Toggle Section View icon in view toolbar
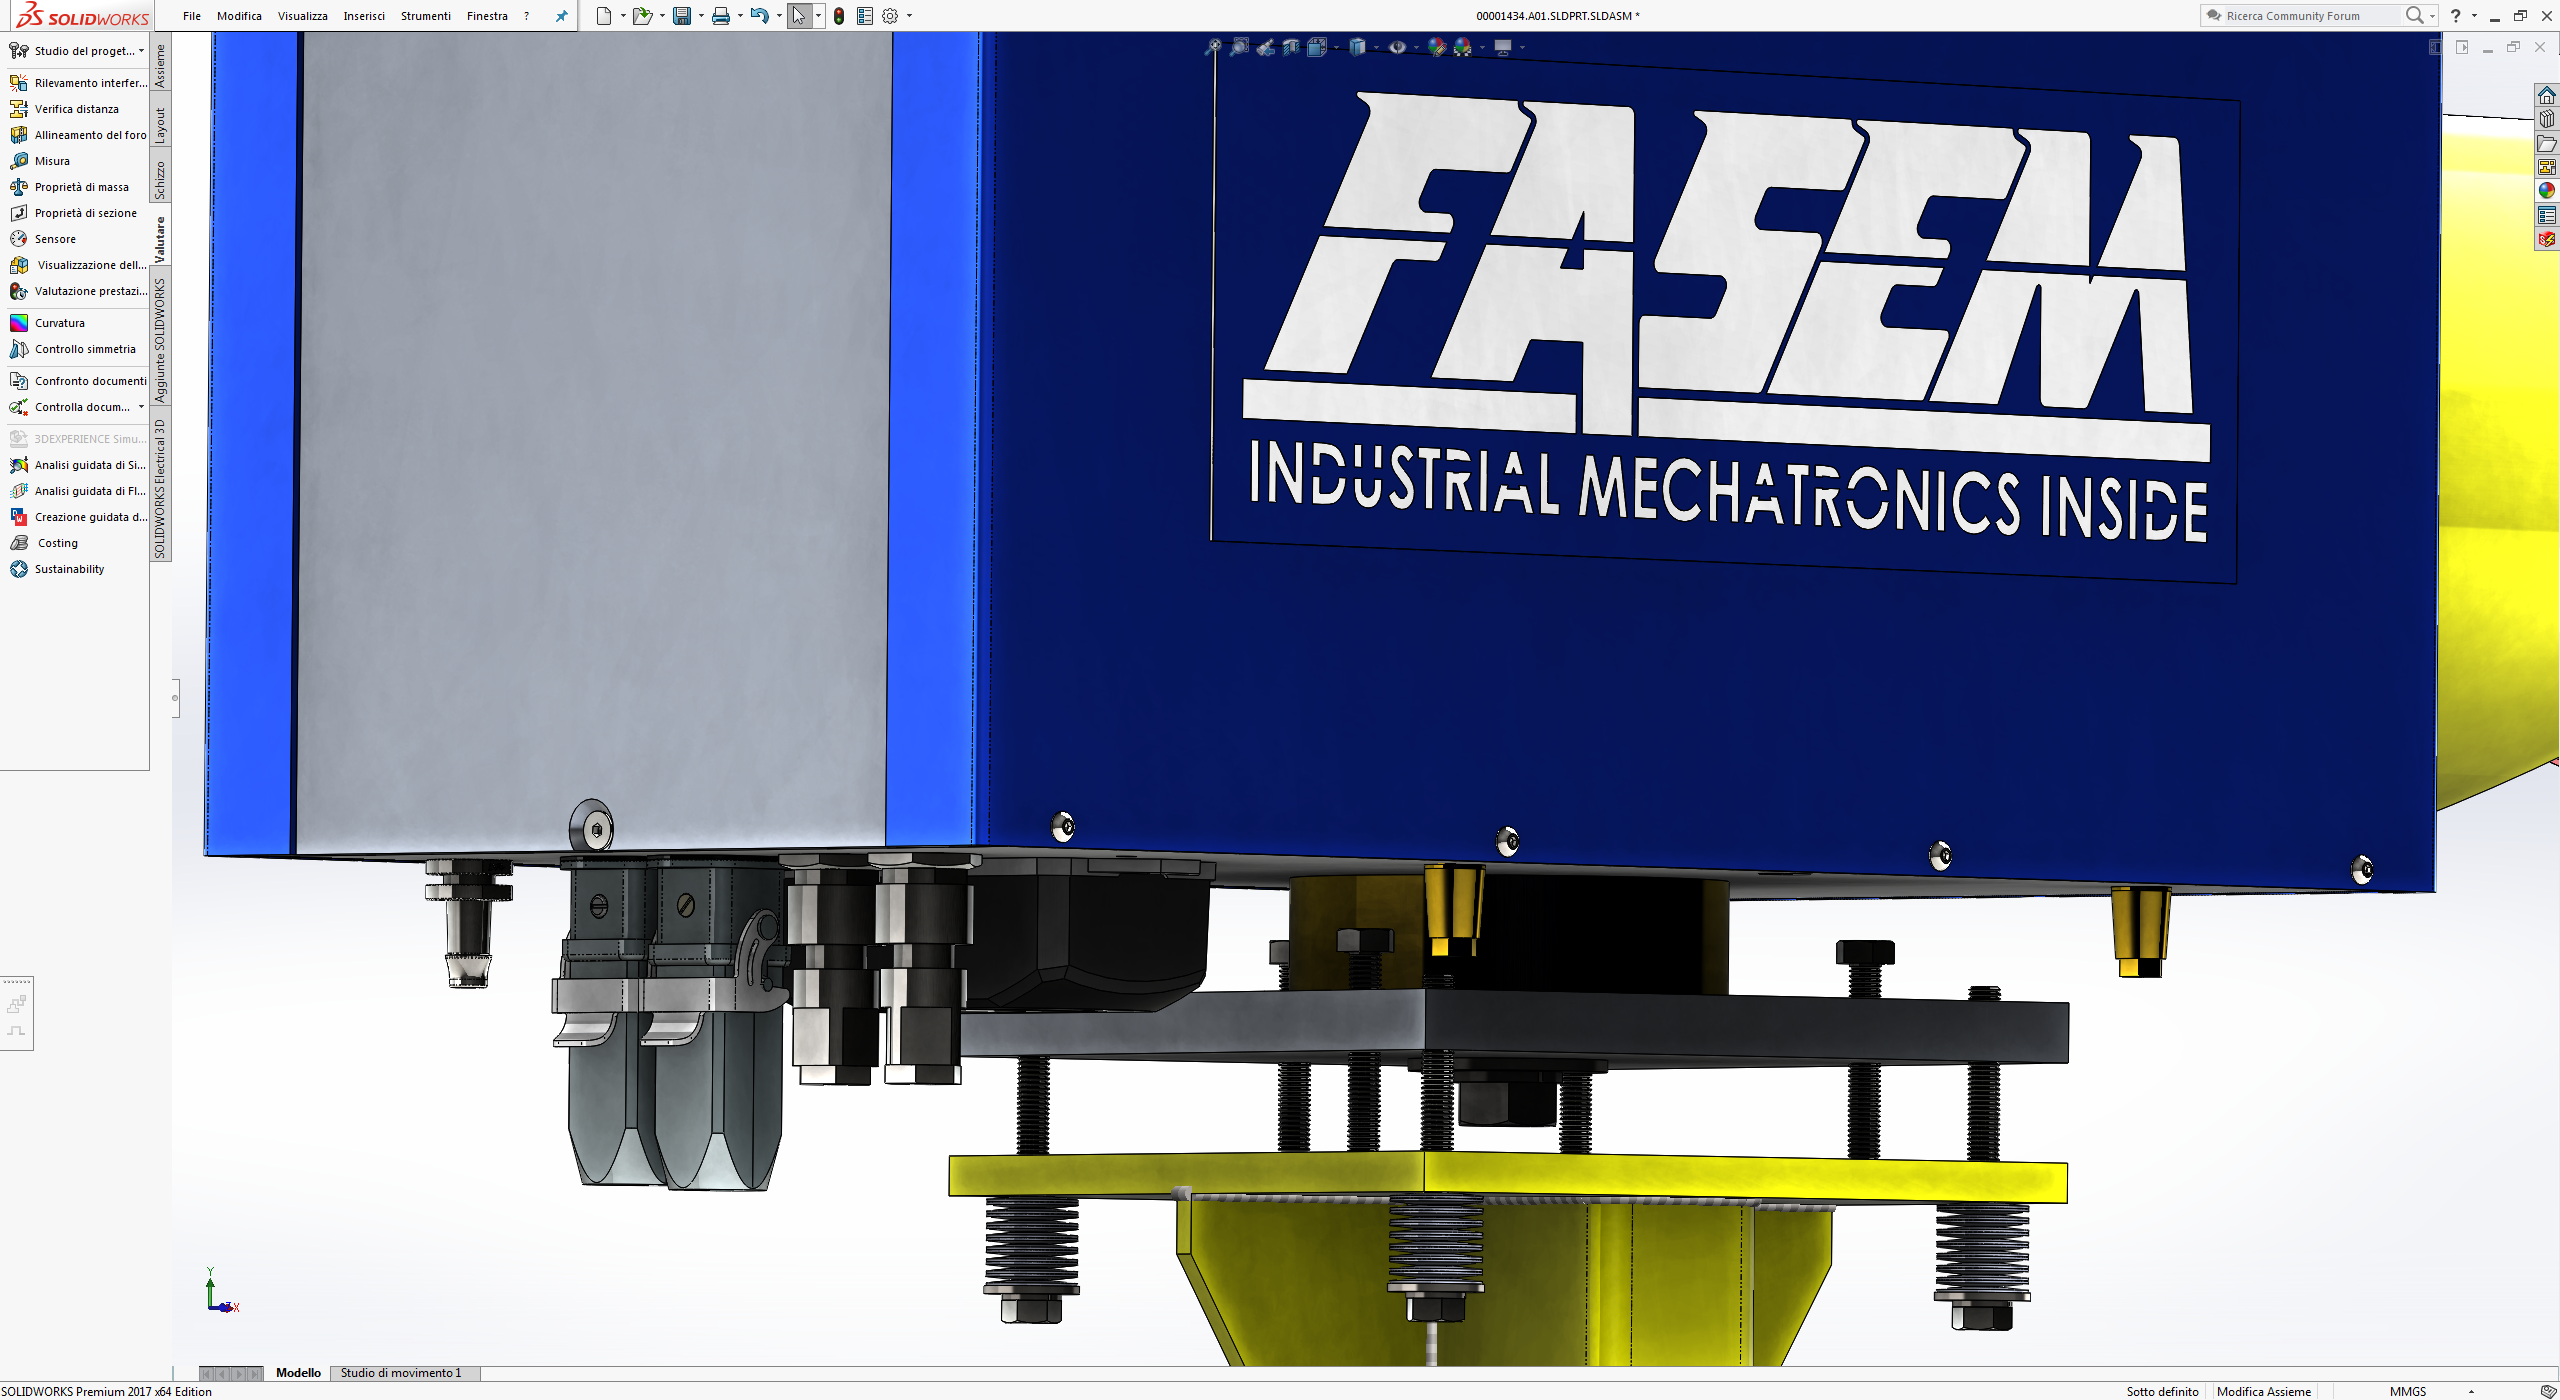This screenshot has height=1400, width=2560. [1291, 47]
